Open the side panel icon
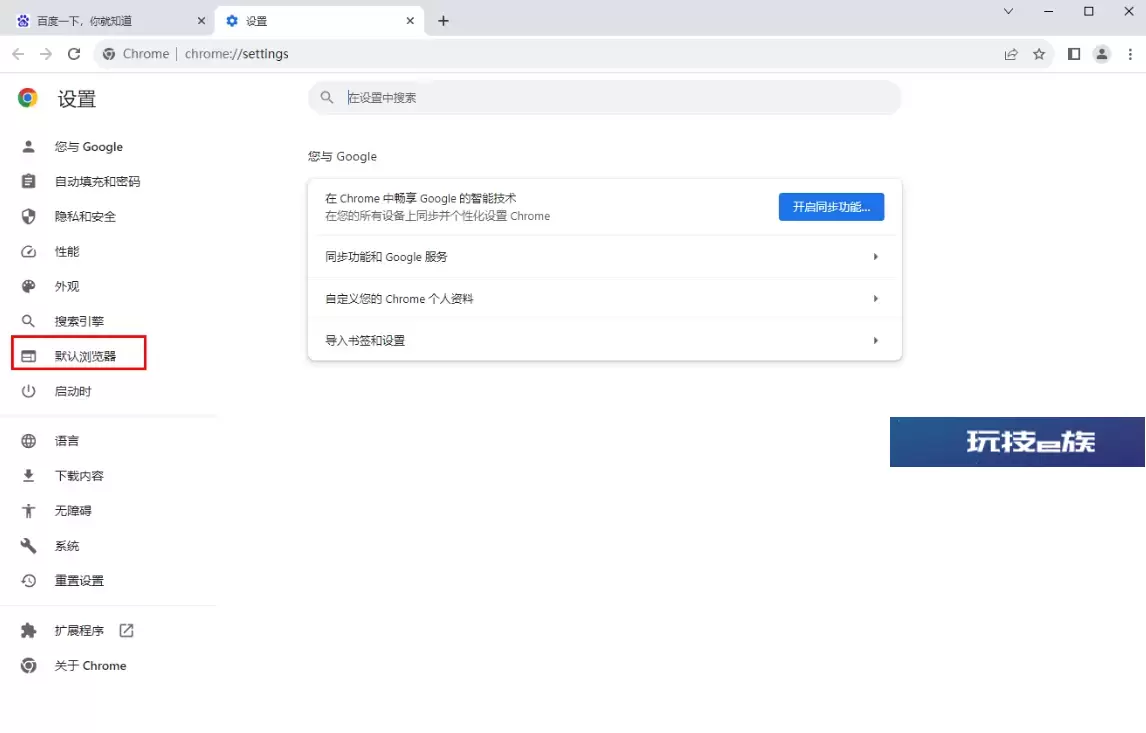 (1074, 53)
